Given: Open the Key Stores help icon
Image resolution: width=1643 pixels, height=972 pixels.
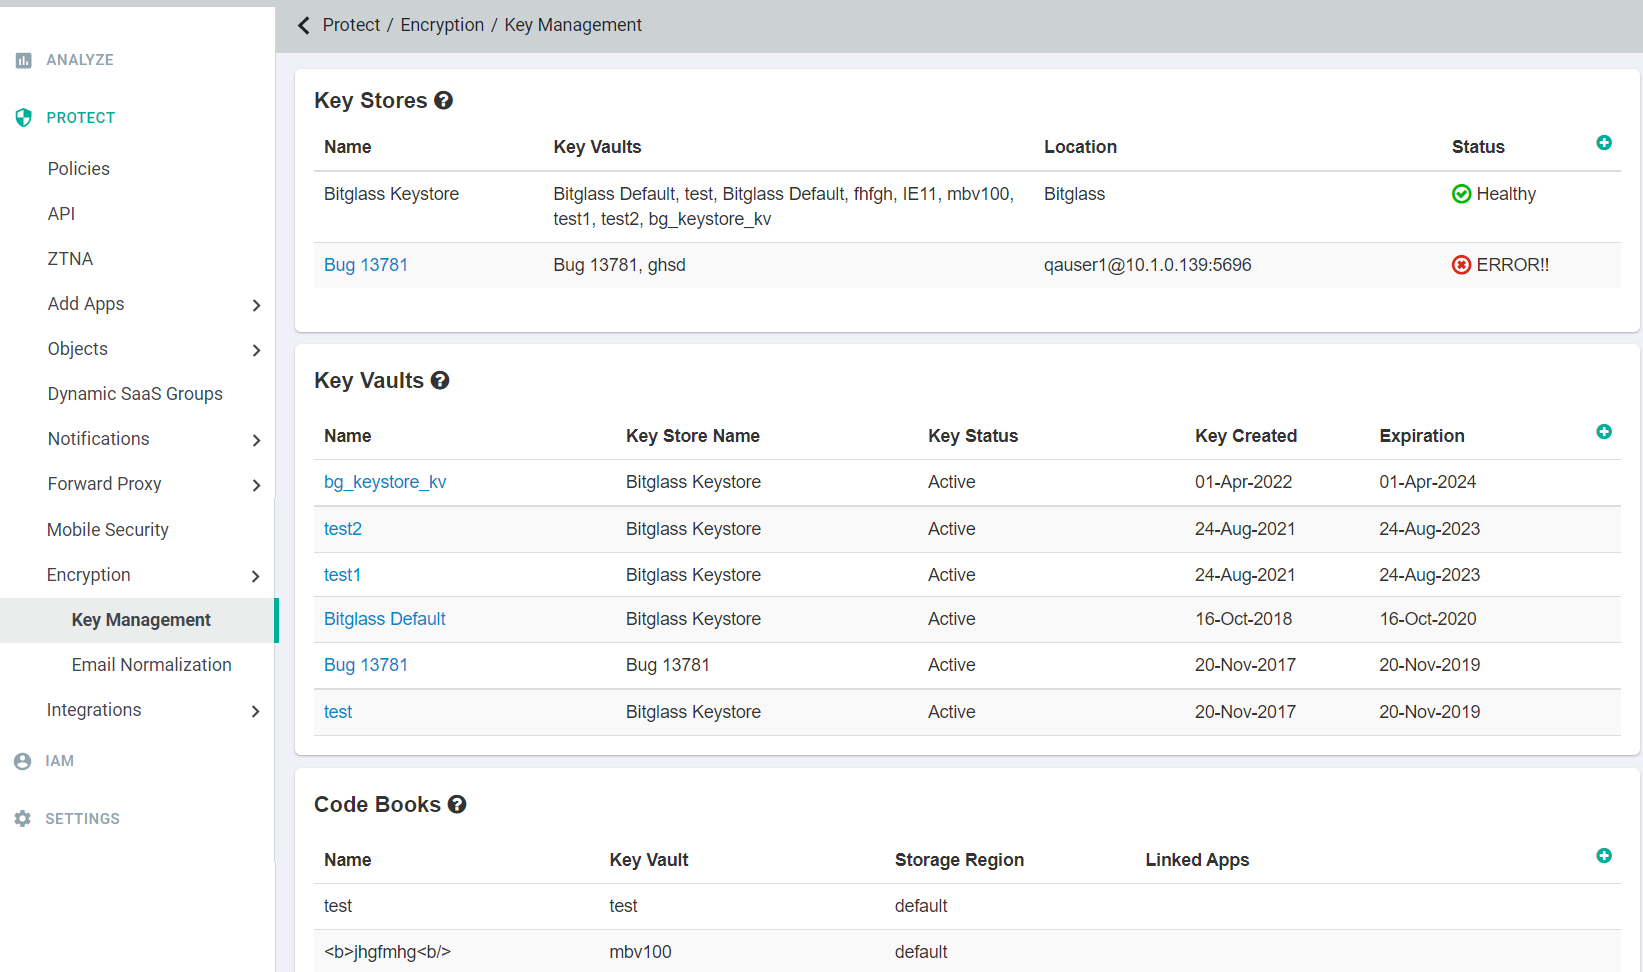Looking at the screenshot, I should [x=443, y=101].
